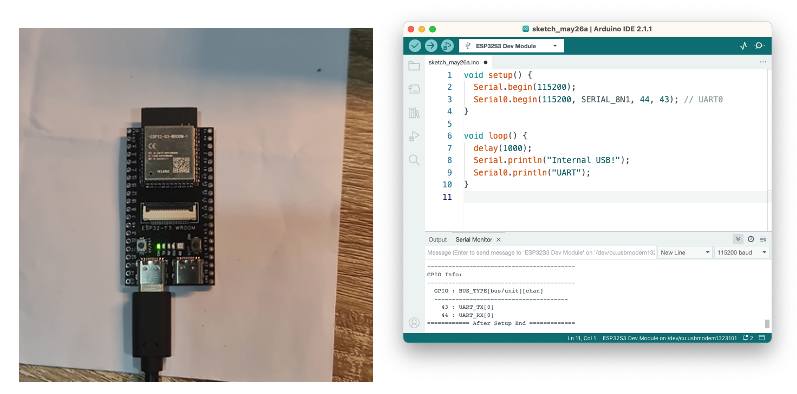Open the ESP32S3 Dev Module board dropdown
Screen dimensions: 797x394
[511, 46]
